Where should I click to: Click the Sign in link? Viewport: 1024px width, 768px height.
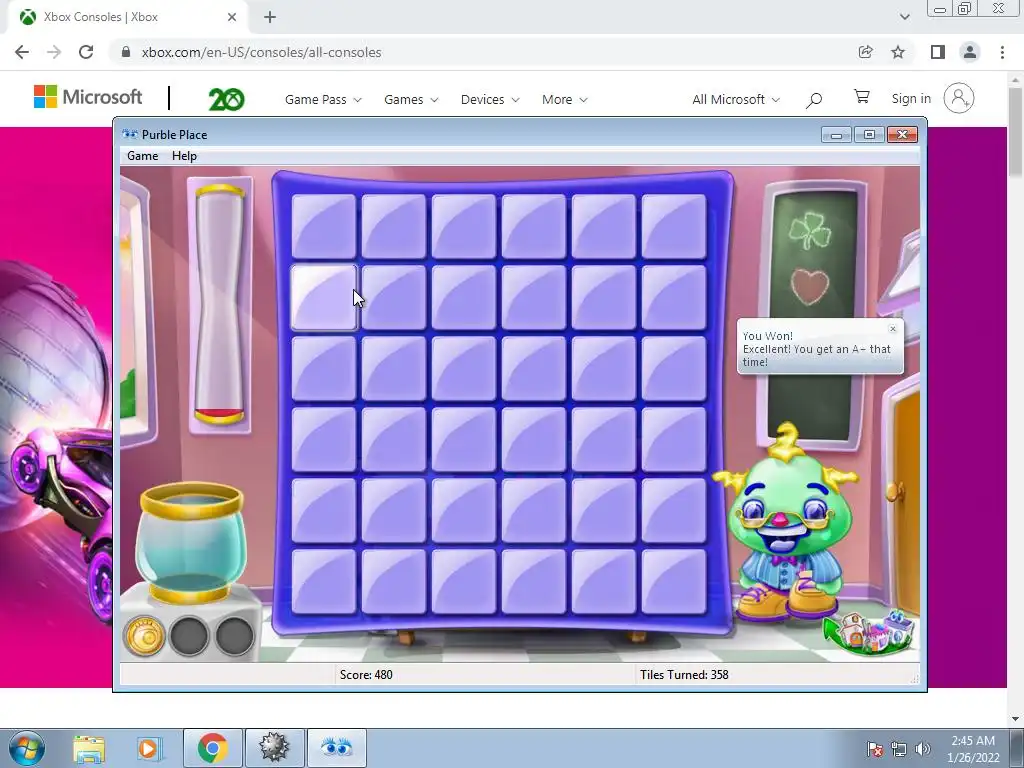911,99
